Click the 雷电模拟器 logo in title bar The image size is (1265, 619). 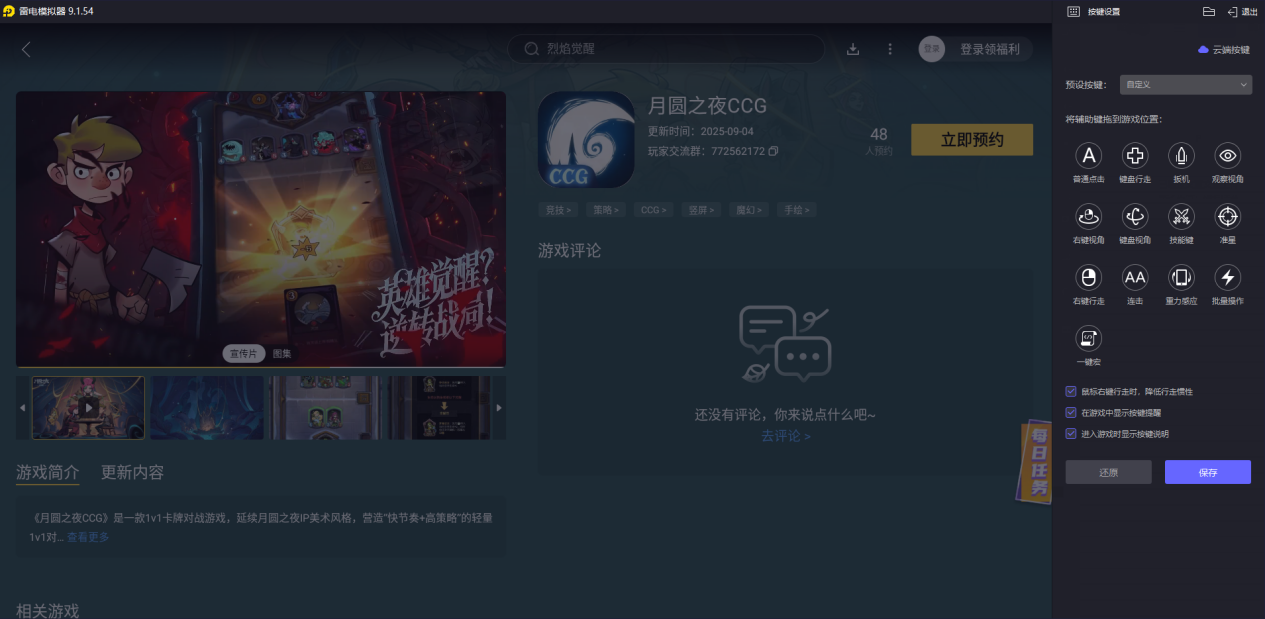[8, 10]
